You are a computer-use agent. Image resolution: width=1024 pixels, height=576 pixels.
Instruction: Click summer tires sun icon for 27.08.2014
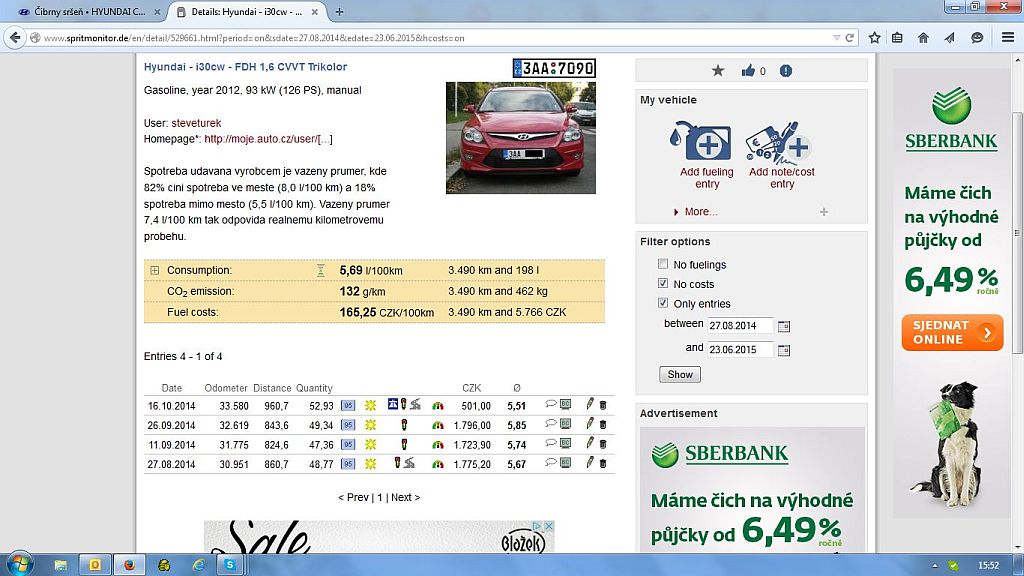370,464
